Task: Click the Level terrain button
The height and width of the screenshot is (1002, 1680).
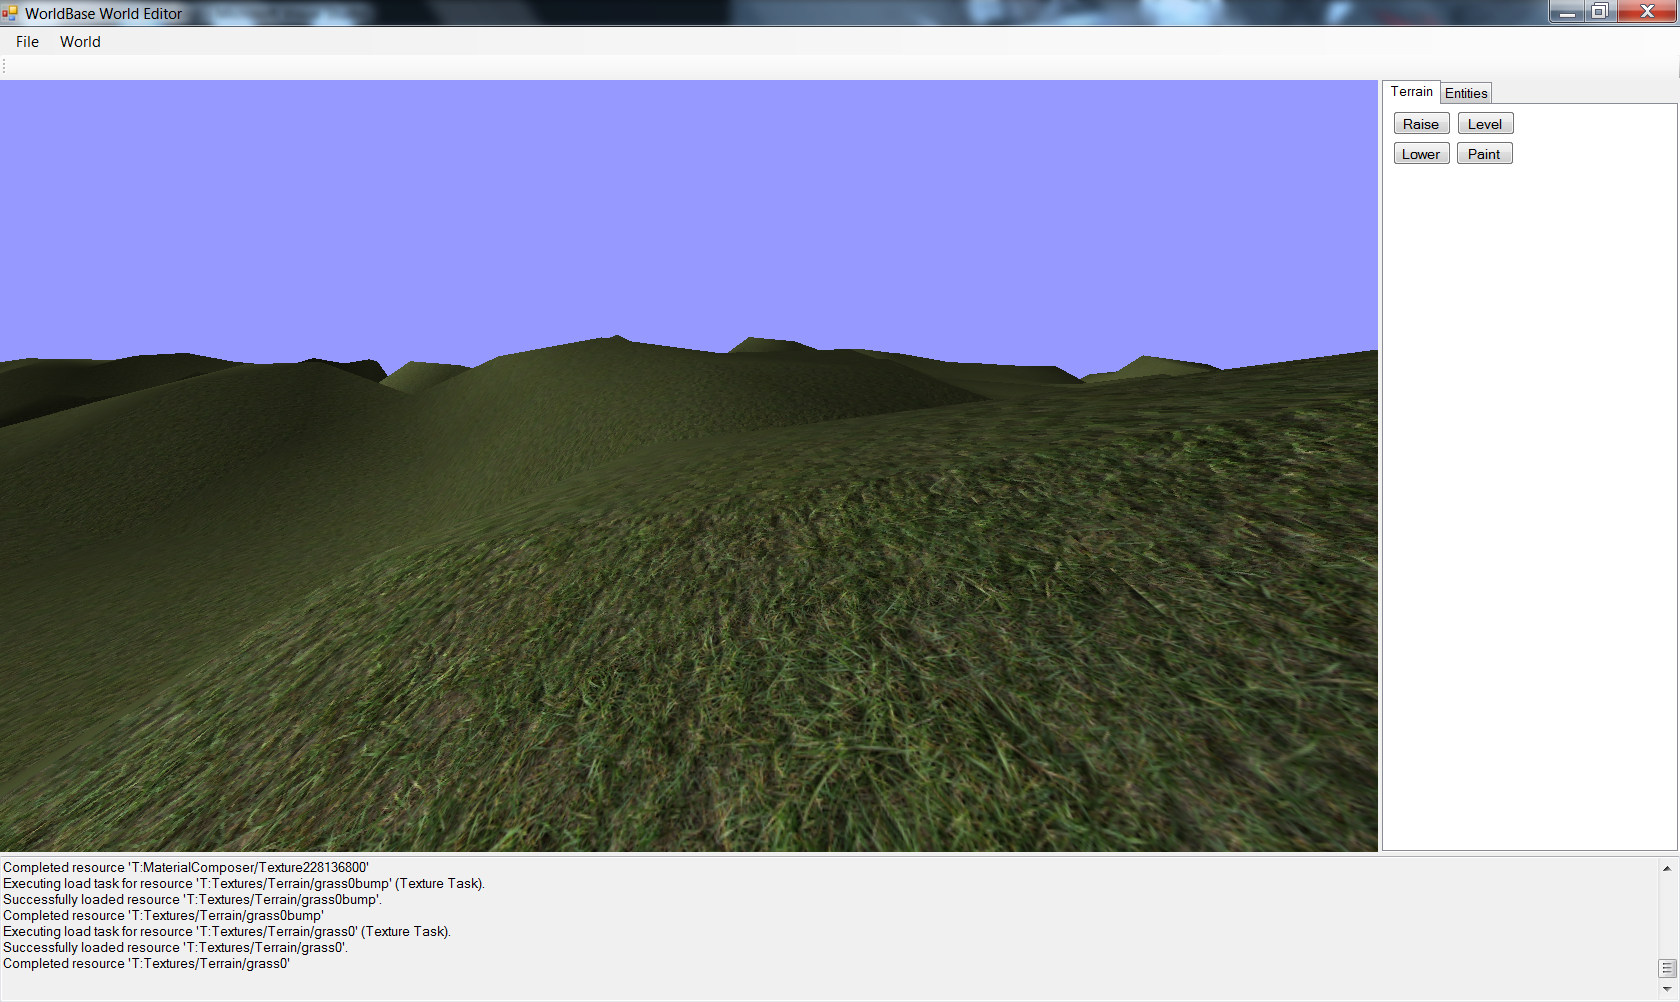Action: 1485,124
